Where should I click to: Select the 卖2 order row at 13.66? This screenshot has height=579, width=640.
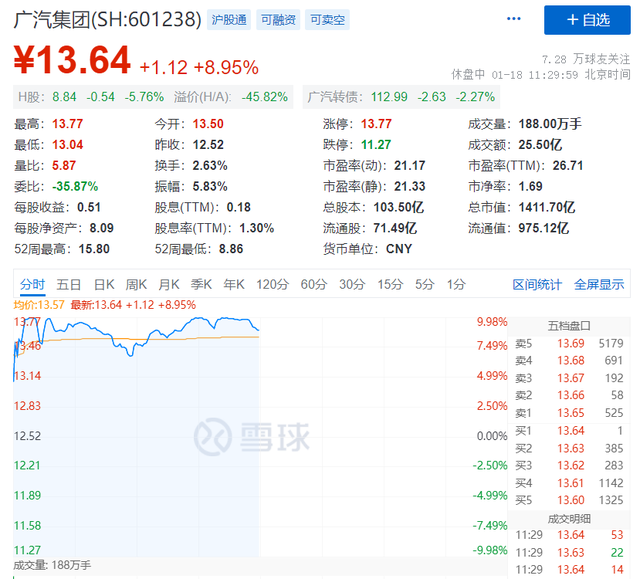[x=569, y=395]
